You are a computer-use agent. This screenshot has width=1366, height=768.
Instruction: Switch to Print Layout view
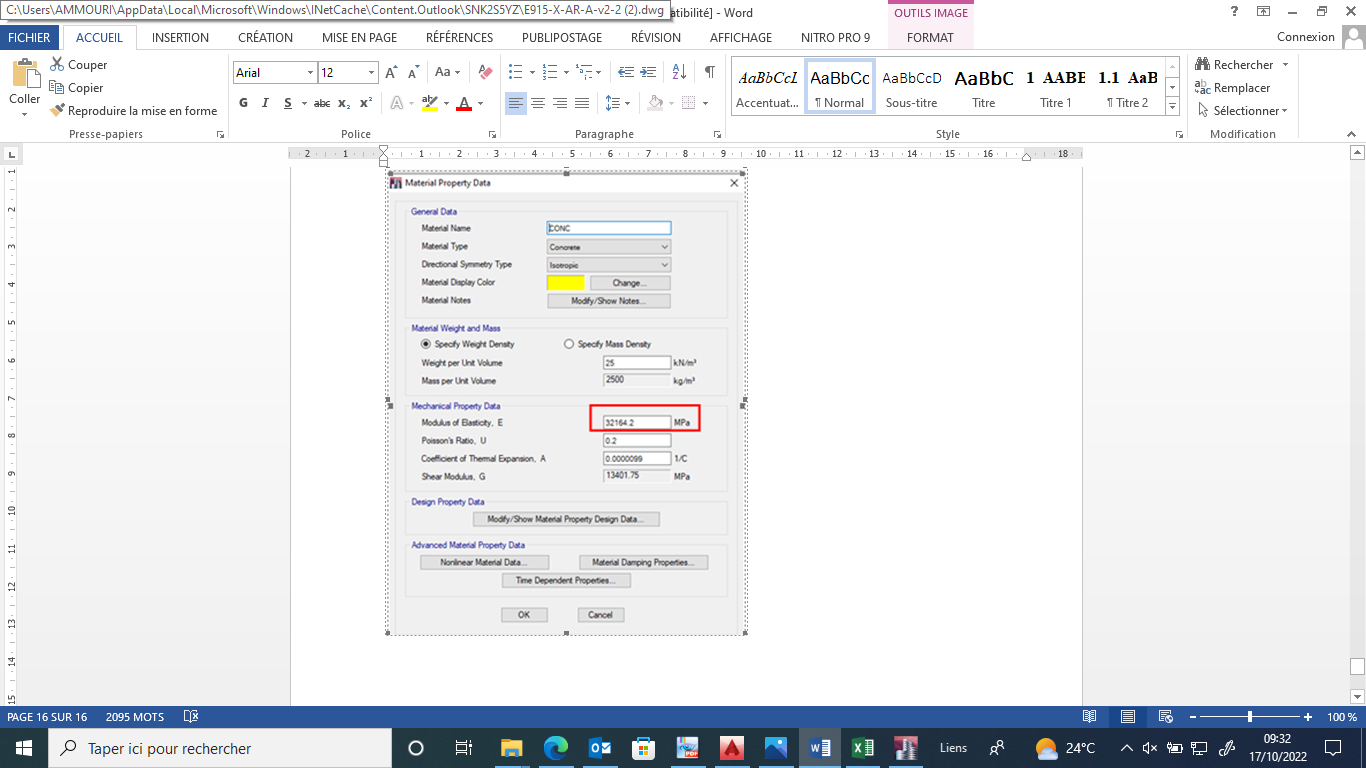1127,717
